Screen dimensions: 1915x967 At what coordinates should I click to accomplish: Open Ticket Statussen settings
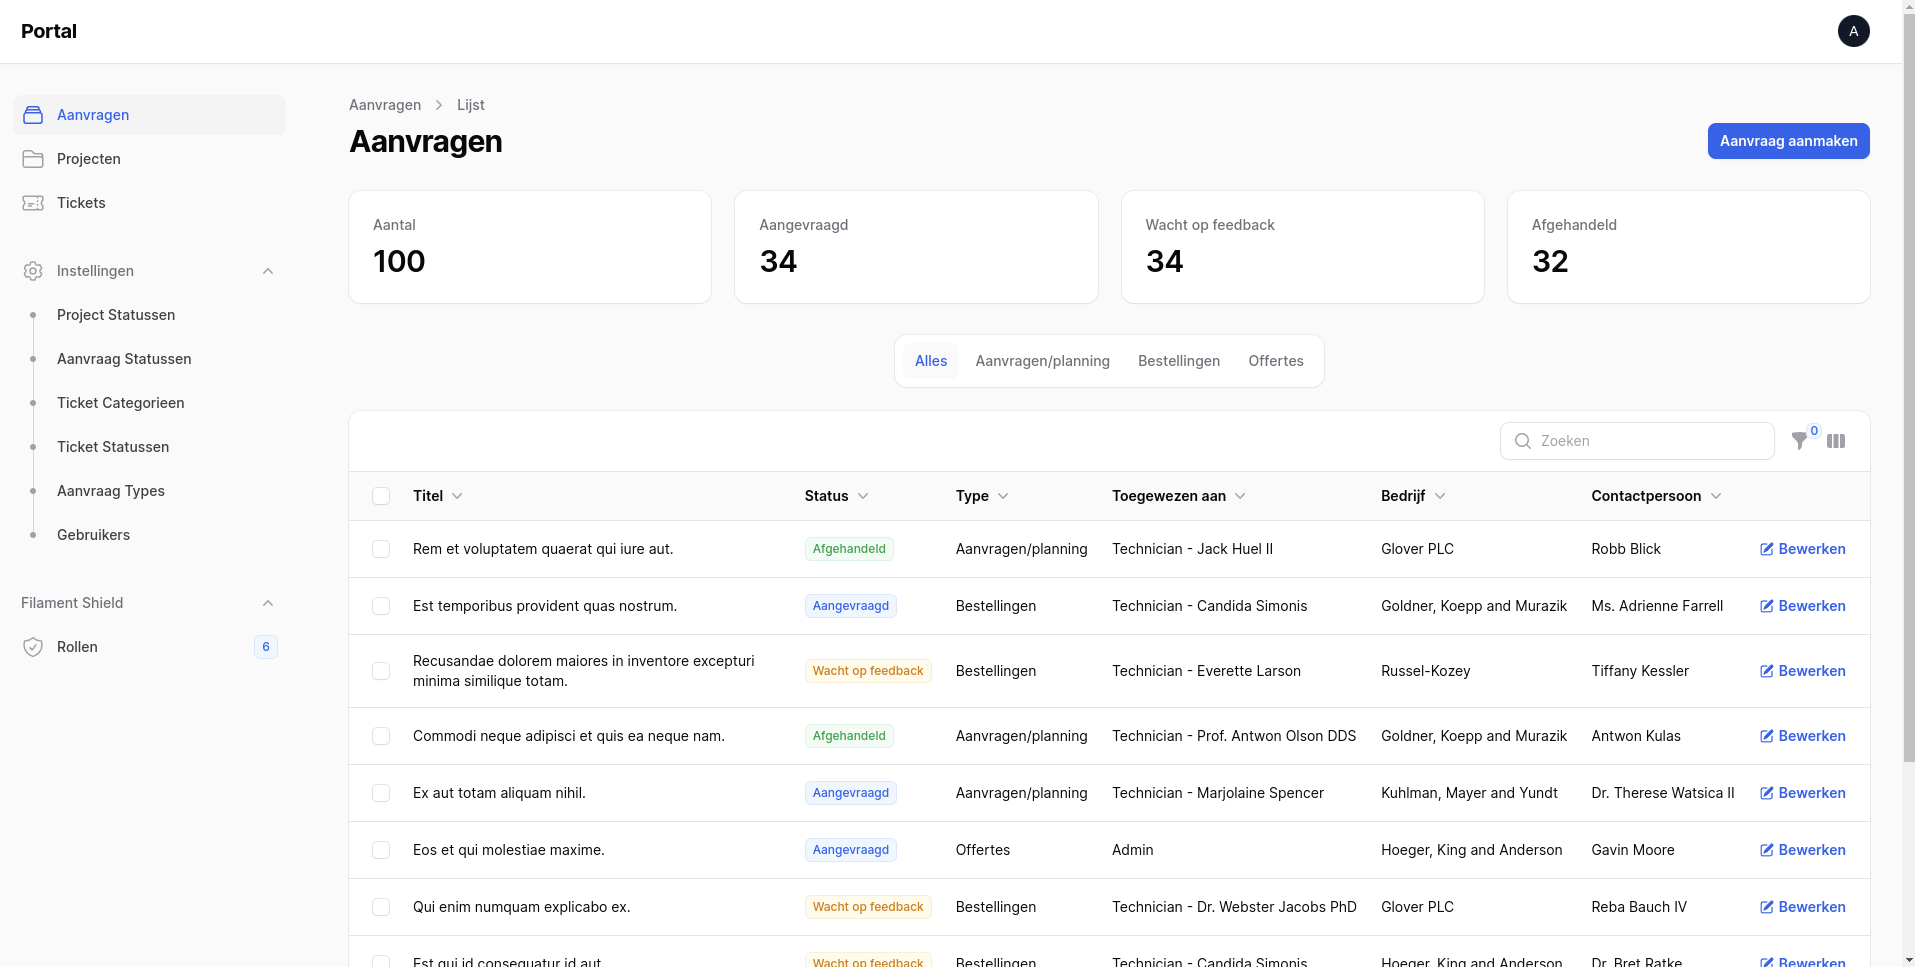149,447
